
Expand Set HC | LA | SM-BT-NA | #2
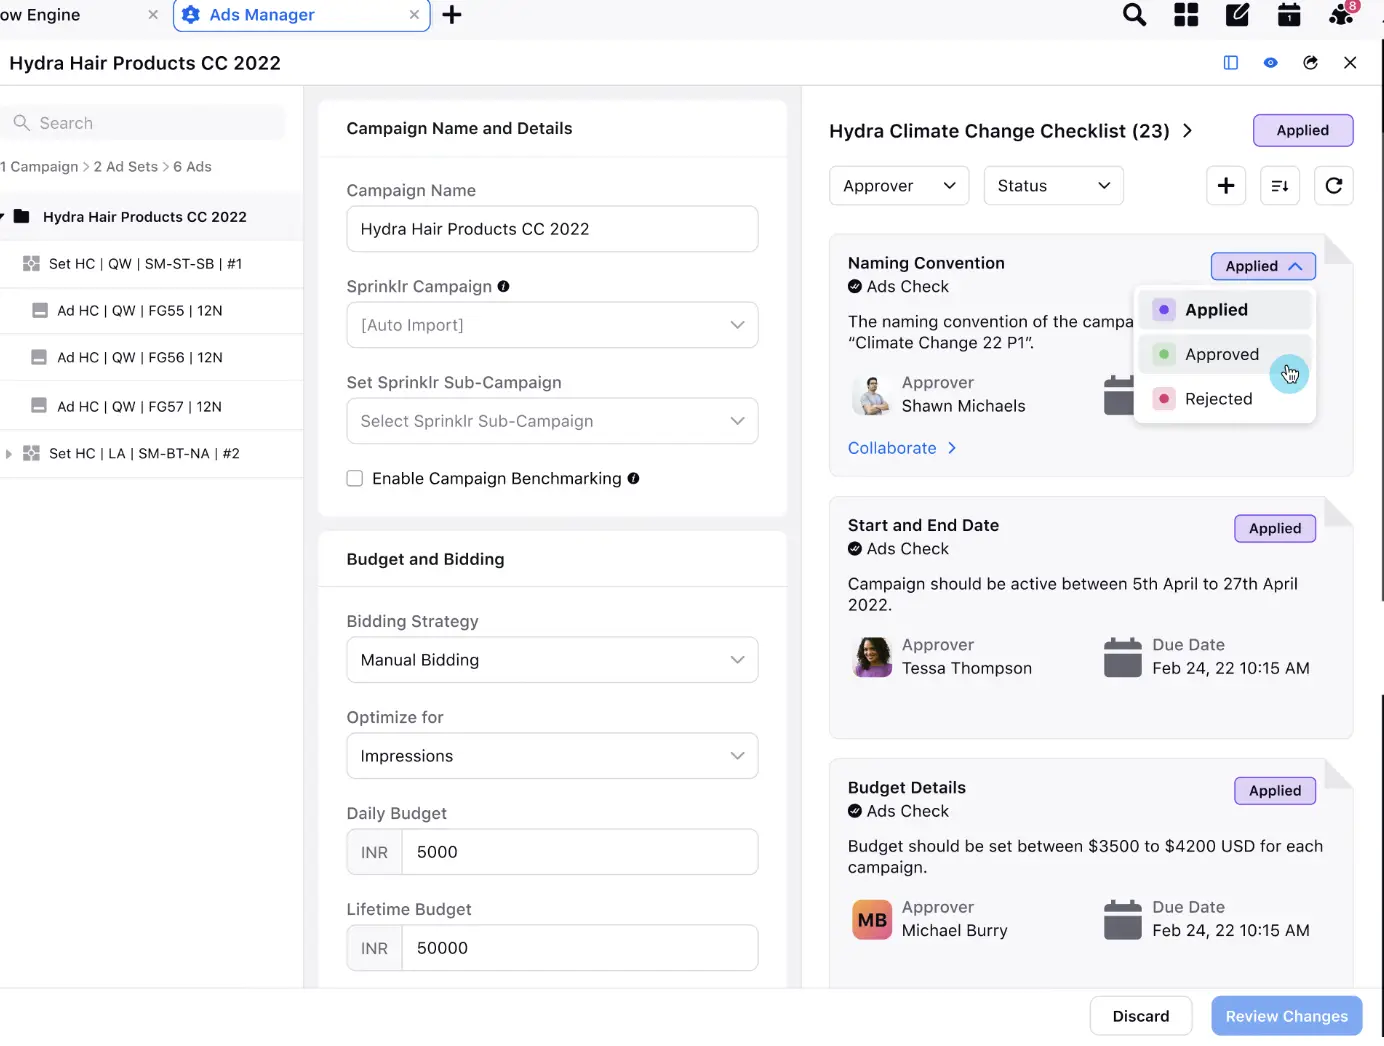click(x=9, y=454)
